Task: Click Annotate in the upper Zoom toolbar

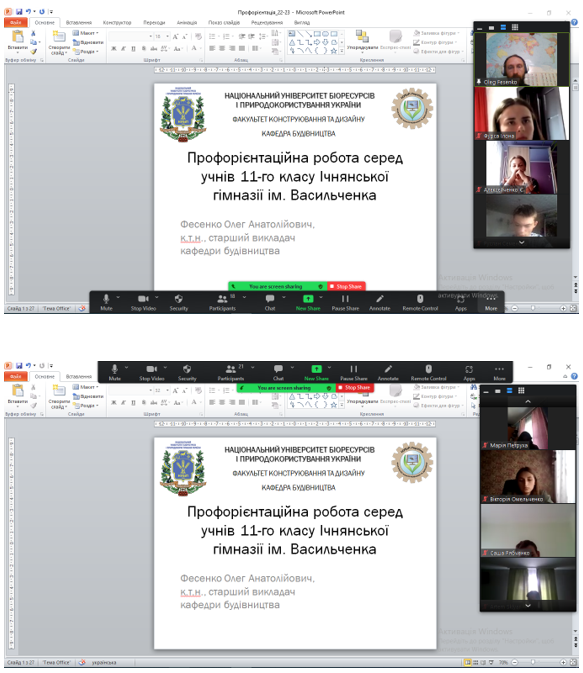Action: tap(380, 302)
